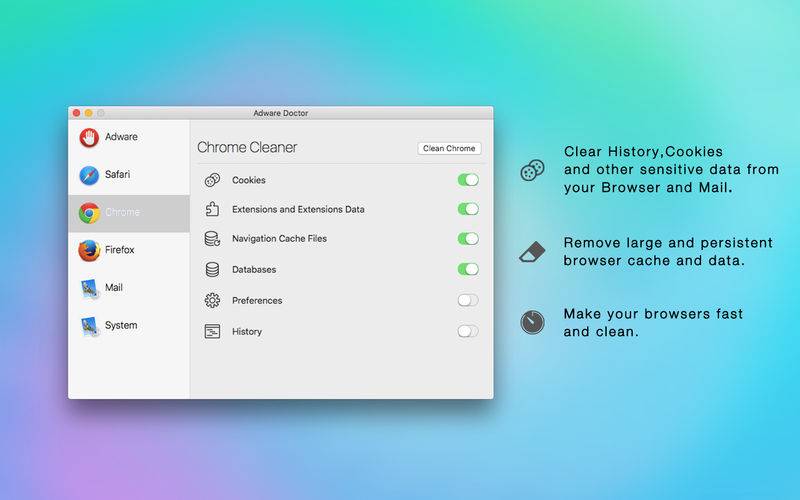Click the Extensions and Extensions Data label
The image size is (800, 500).
[x=298, y=209]
